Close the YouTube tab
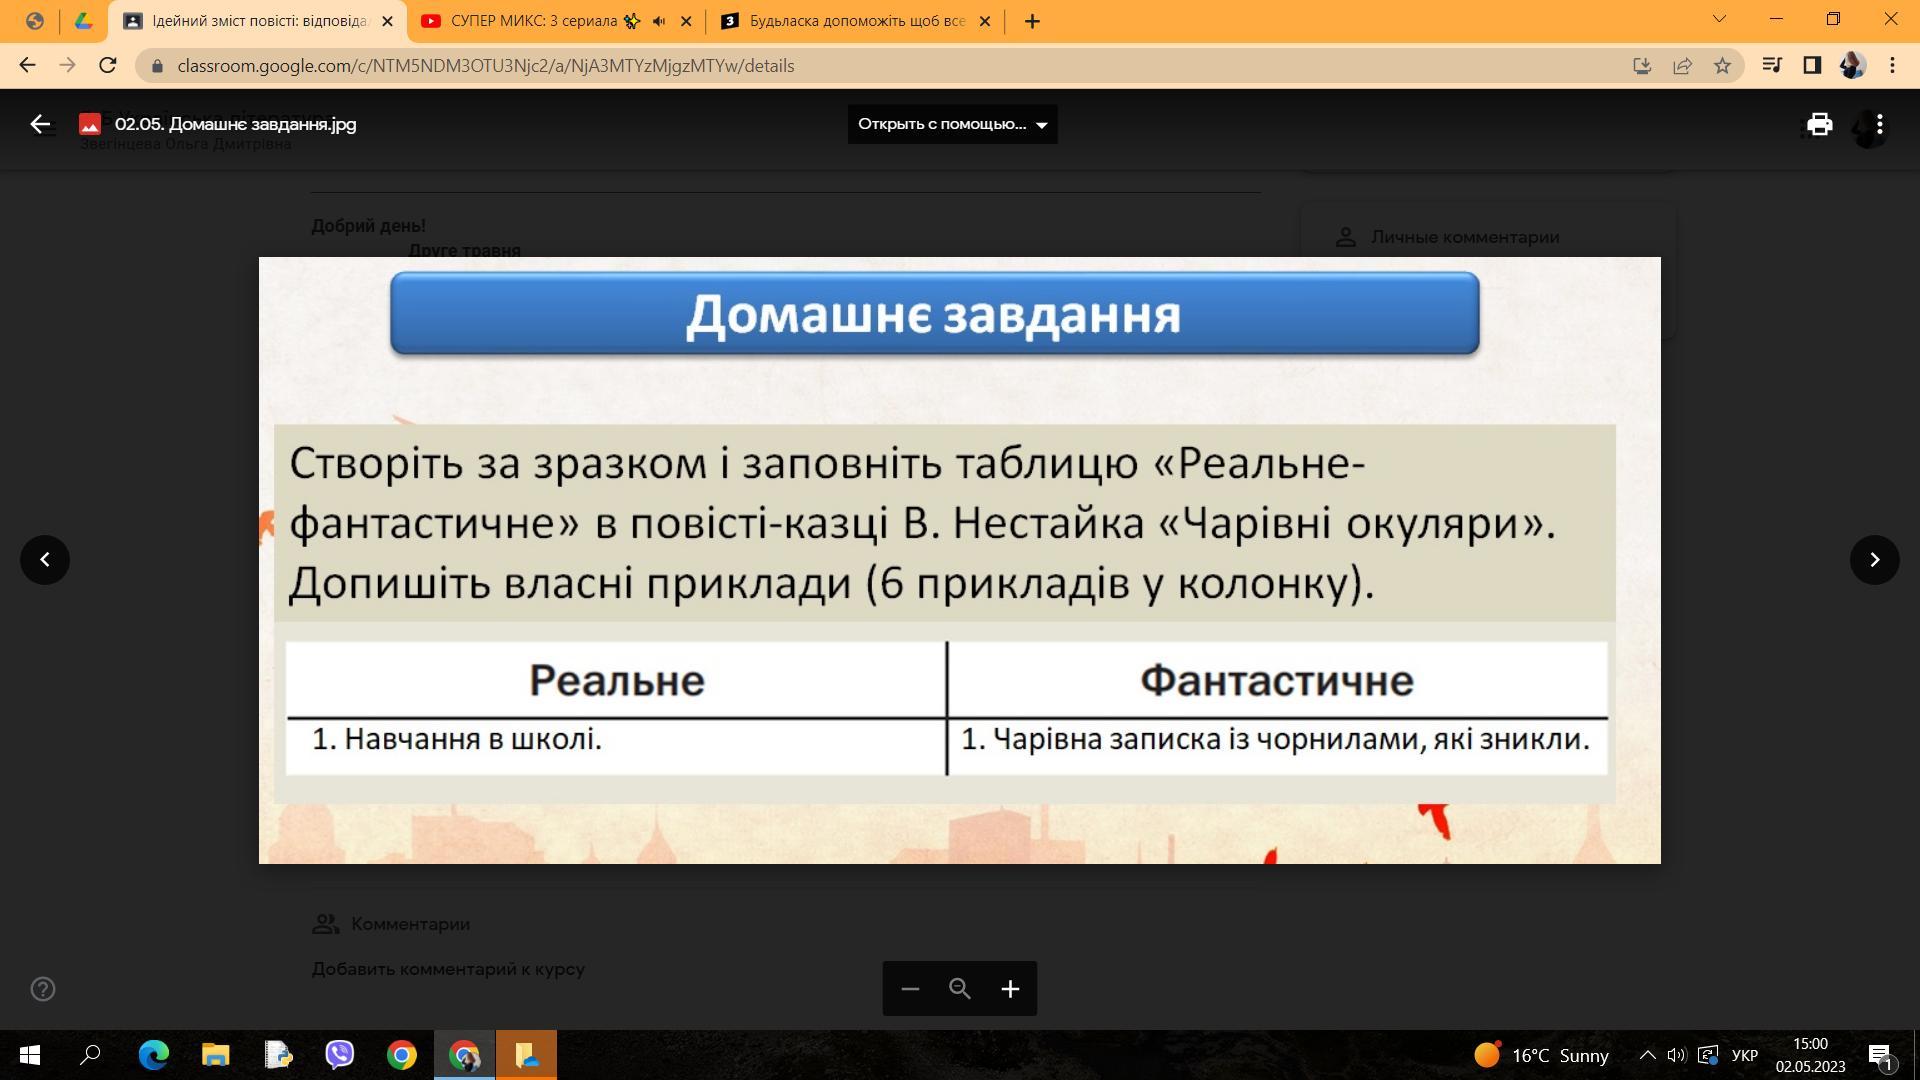This screenshot has height=1080, width=1920. pos(686,21)
